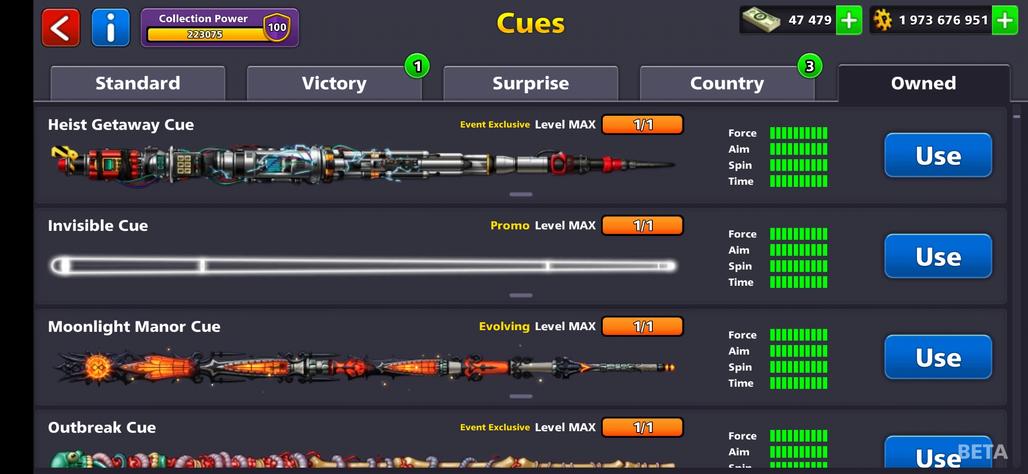
Task: Tap the cash stack icon
Action: tap(761, 20)
